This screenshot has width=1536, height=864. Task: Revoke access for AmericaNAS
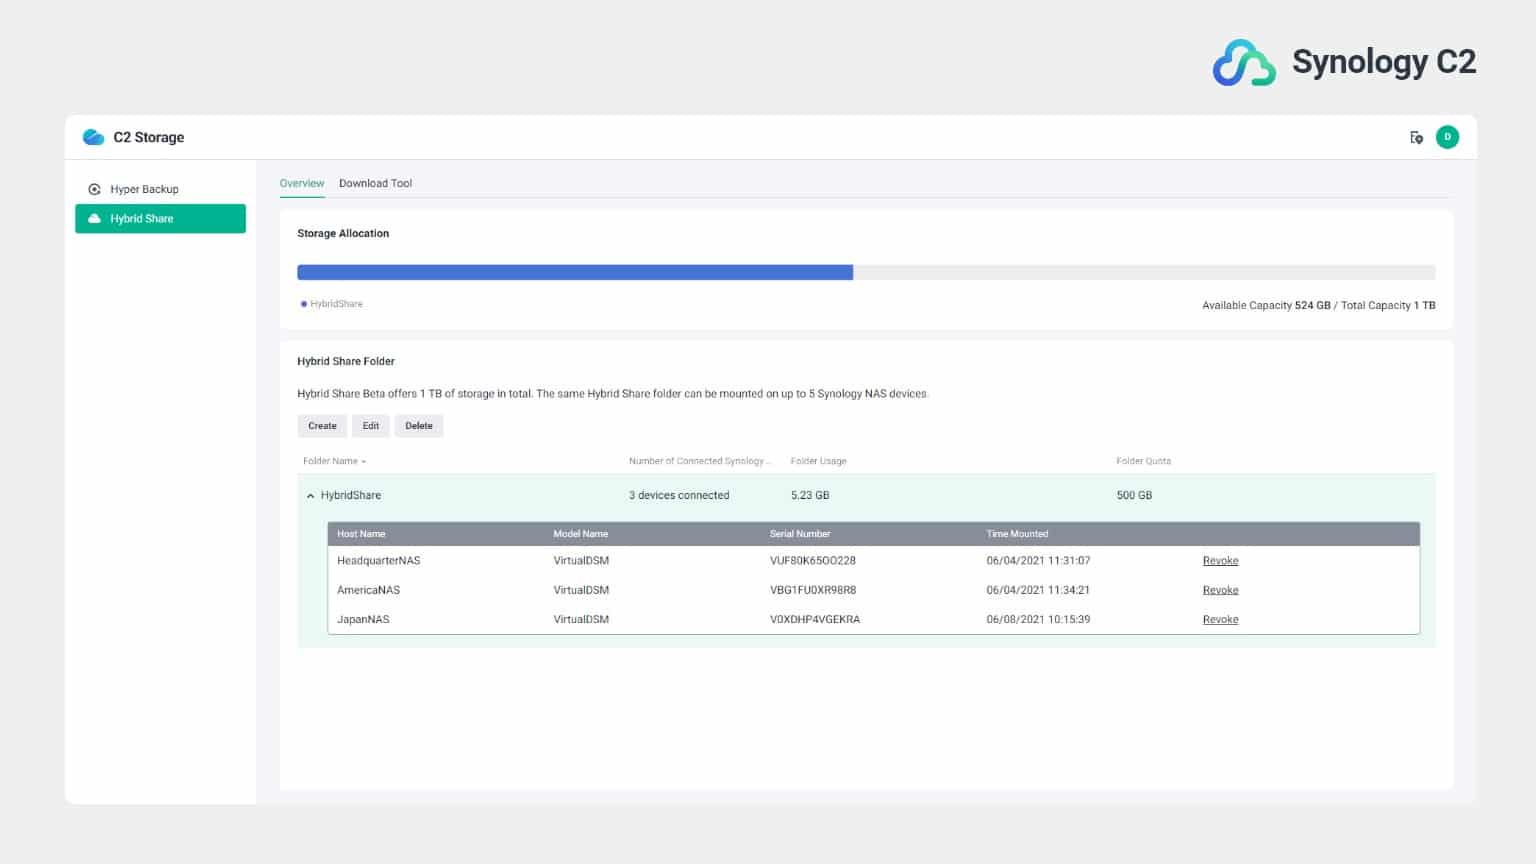(x=1220, y=591)
